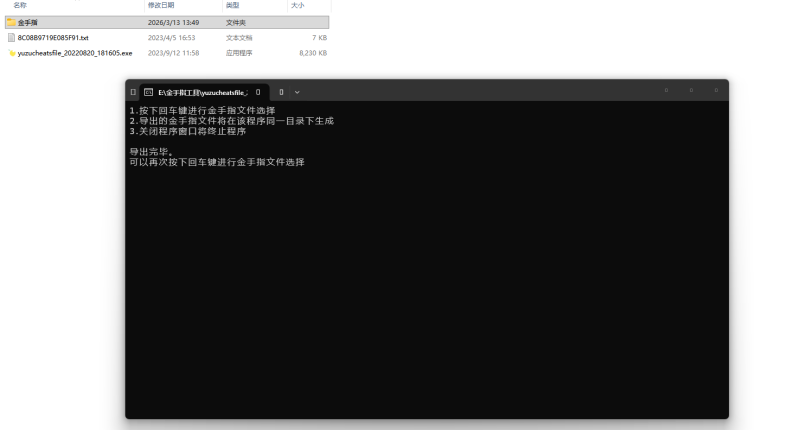Sort by 修改日期 column header
This screenshot has height=430, width=800.
(161, 5)
